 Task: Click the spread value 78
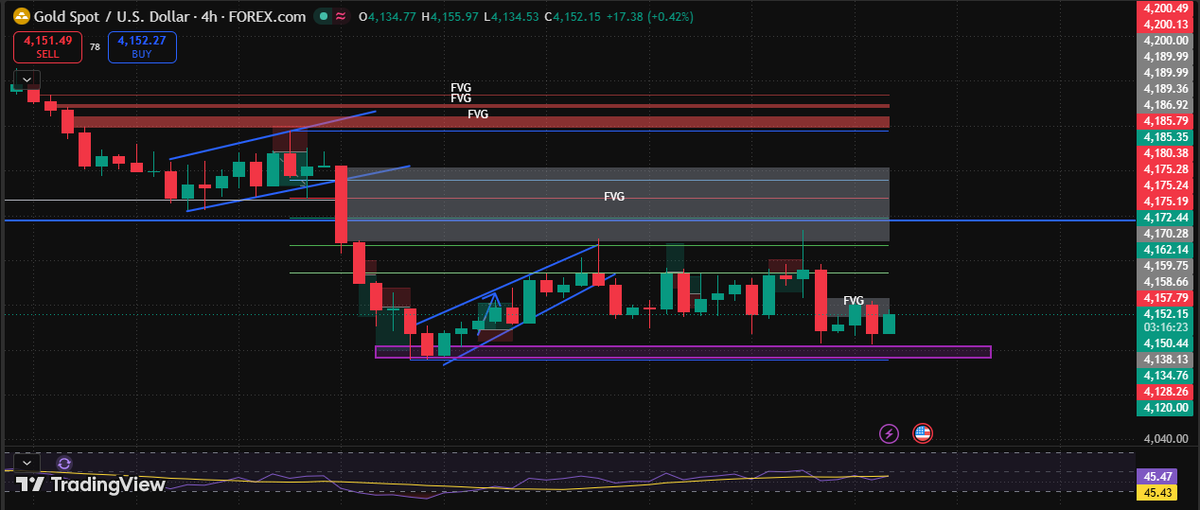[95, 46]
